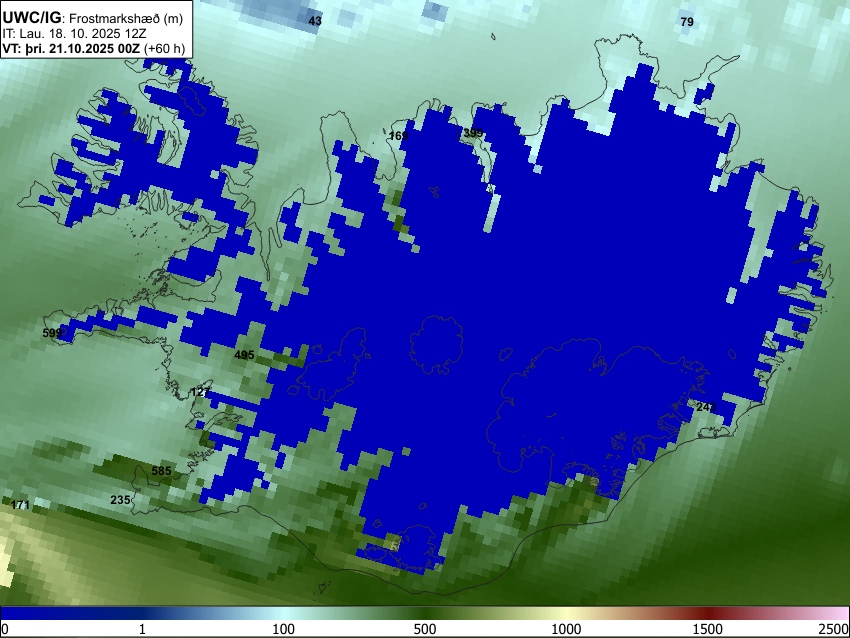Click the station value 43 on the map
Image resolution: width=850 pixels, height=638 pixels.
pos(315,21)
